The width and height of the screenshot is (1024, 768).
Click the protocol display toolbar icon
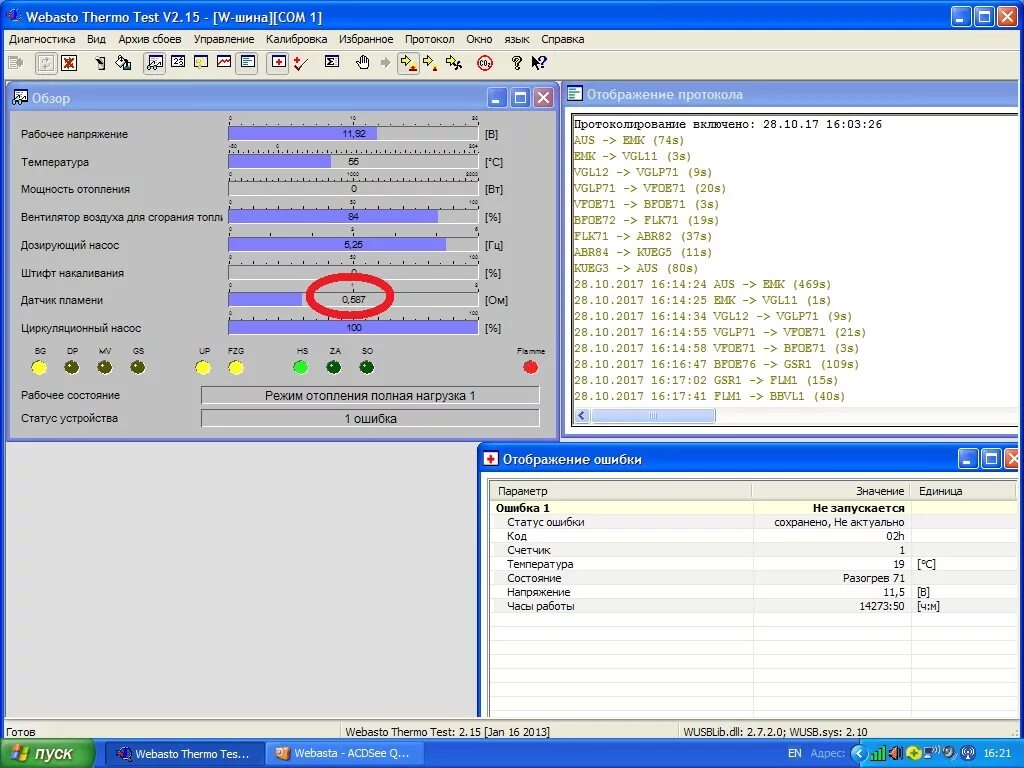pos(247,63)
